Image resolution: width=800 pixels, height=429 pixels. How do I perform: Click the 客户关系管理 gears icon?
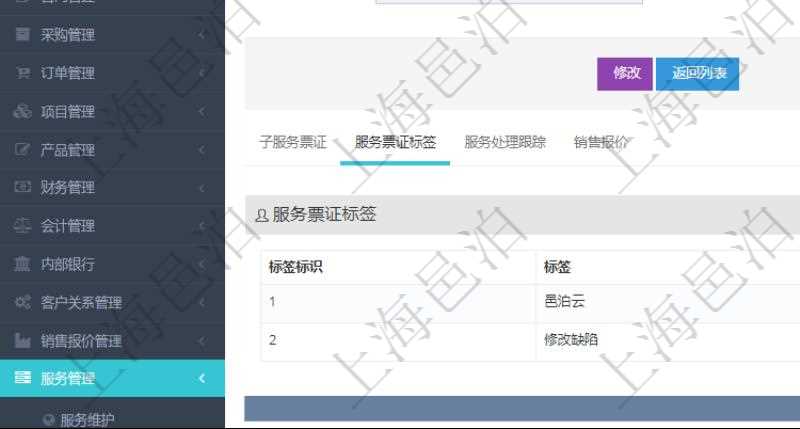[22, 302]
